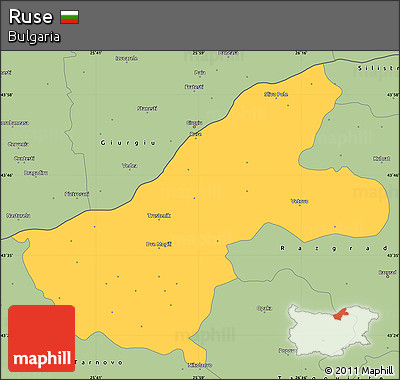The width and height of the screenshot is (400, 380).
Task: Click the "Ruse" title text
Action: click(x=31, y=17)
